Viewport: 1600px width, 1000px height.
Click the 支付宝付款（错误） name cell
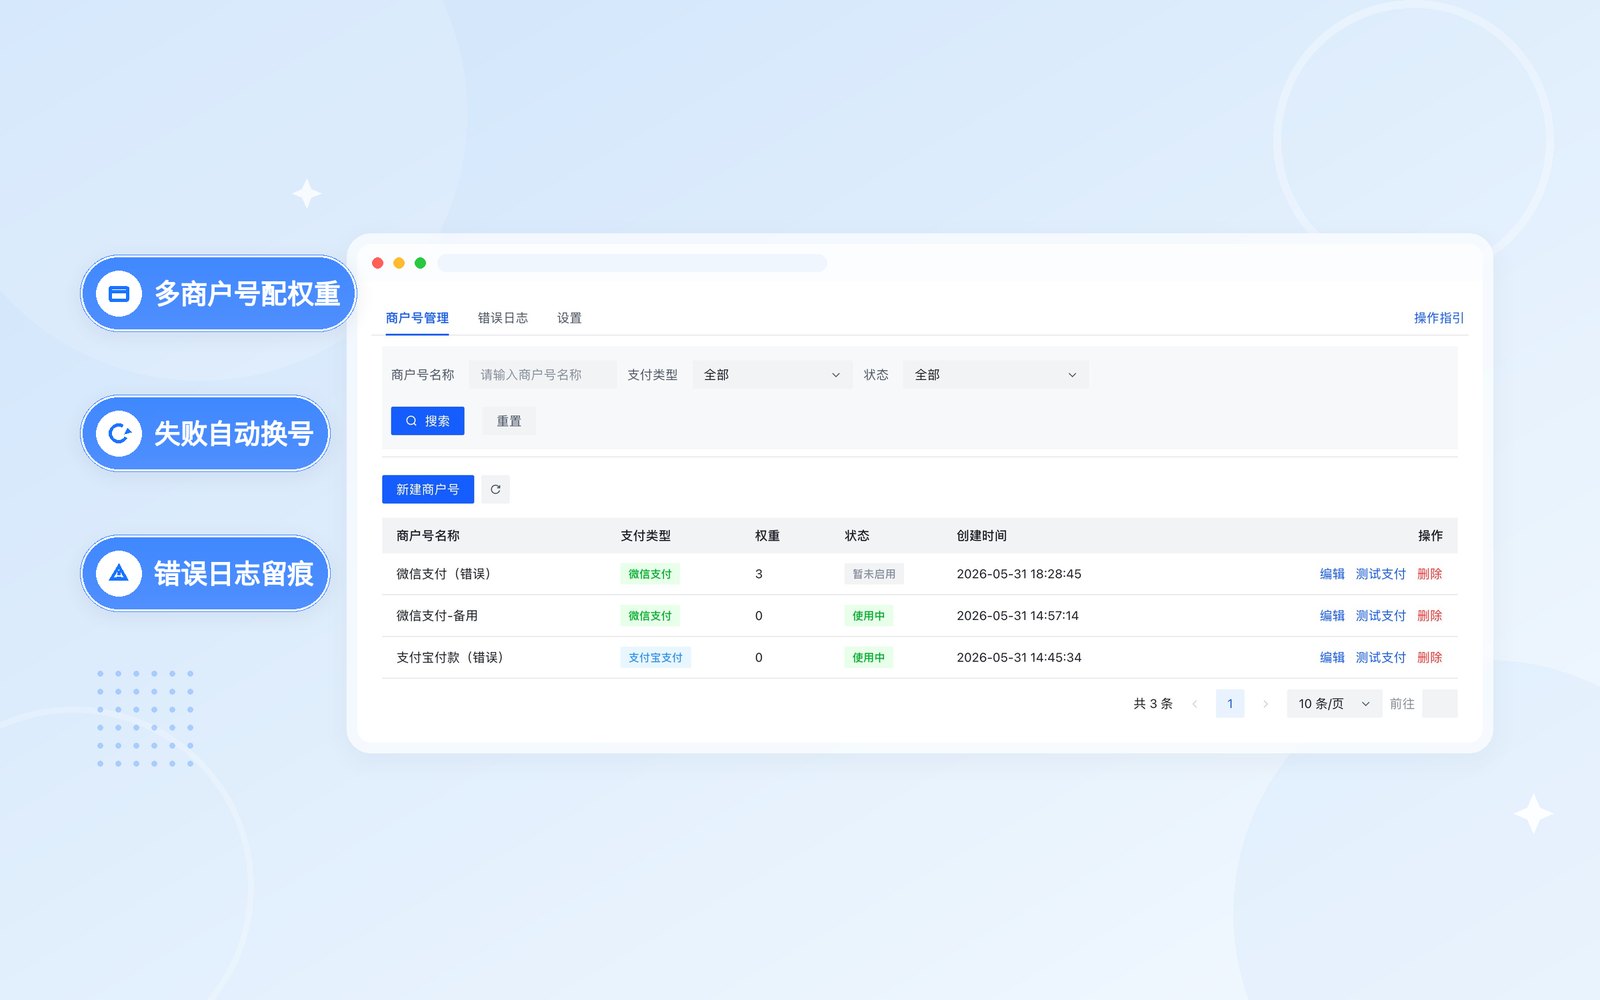[452, 658]
